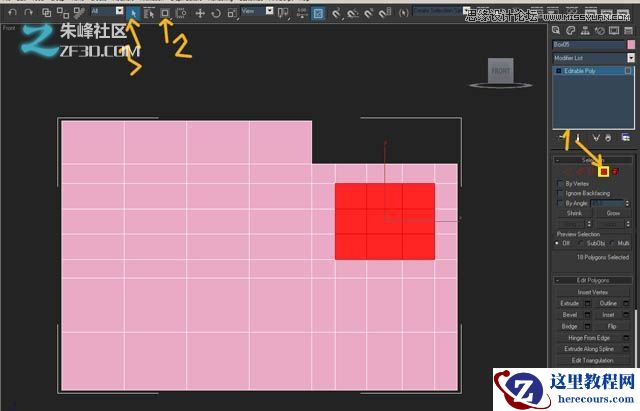Click the Bridge button
The image size is (640, 411).
[x=570, y=326]
